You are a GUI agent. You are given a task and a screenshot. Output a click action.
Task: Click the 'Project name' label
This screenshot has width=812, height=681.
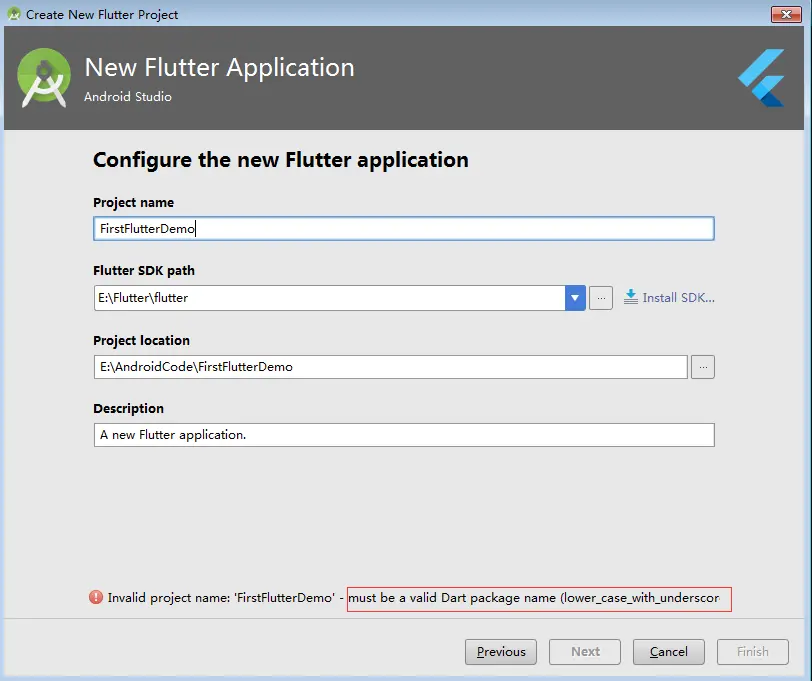tap(134, 202)
